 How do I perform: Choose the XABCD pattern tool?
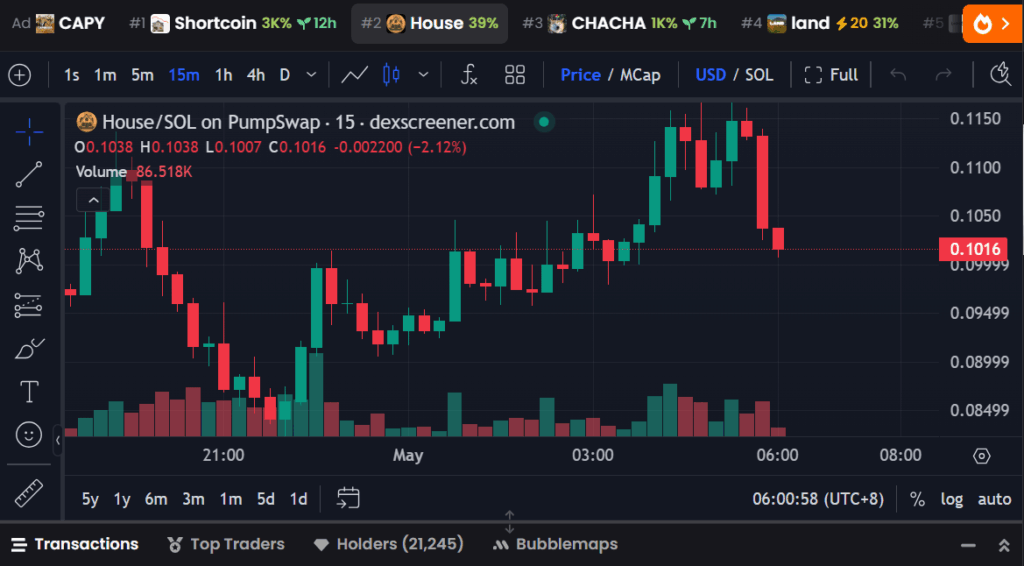[29, 261]
